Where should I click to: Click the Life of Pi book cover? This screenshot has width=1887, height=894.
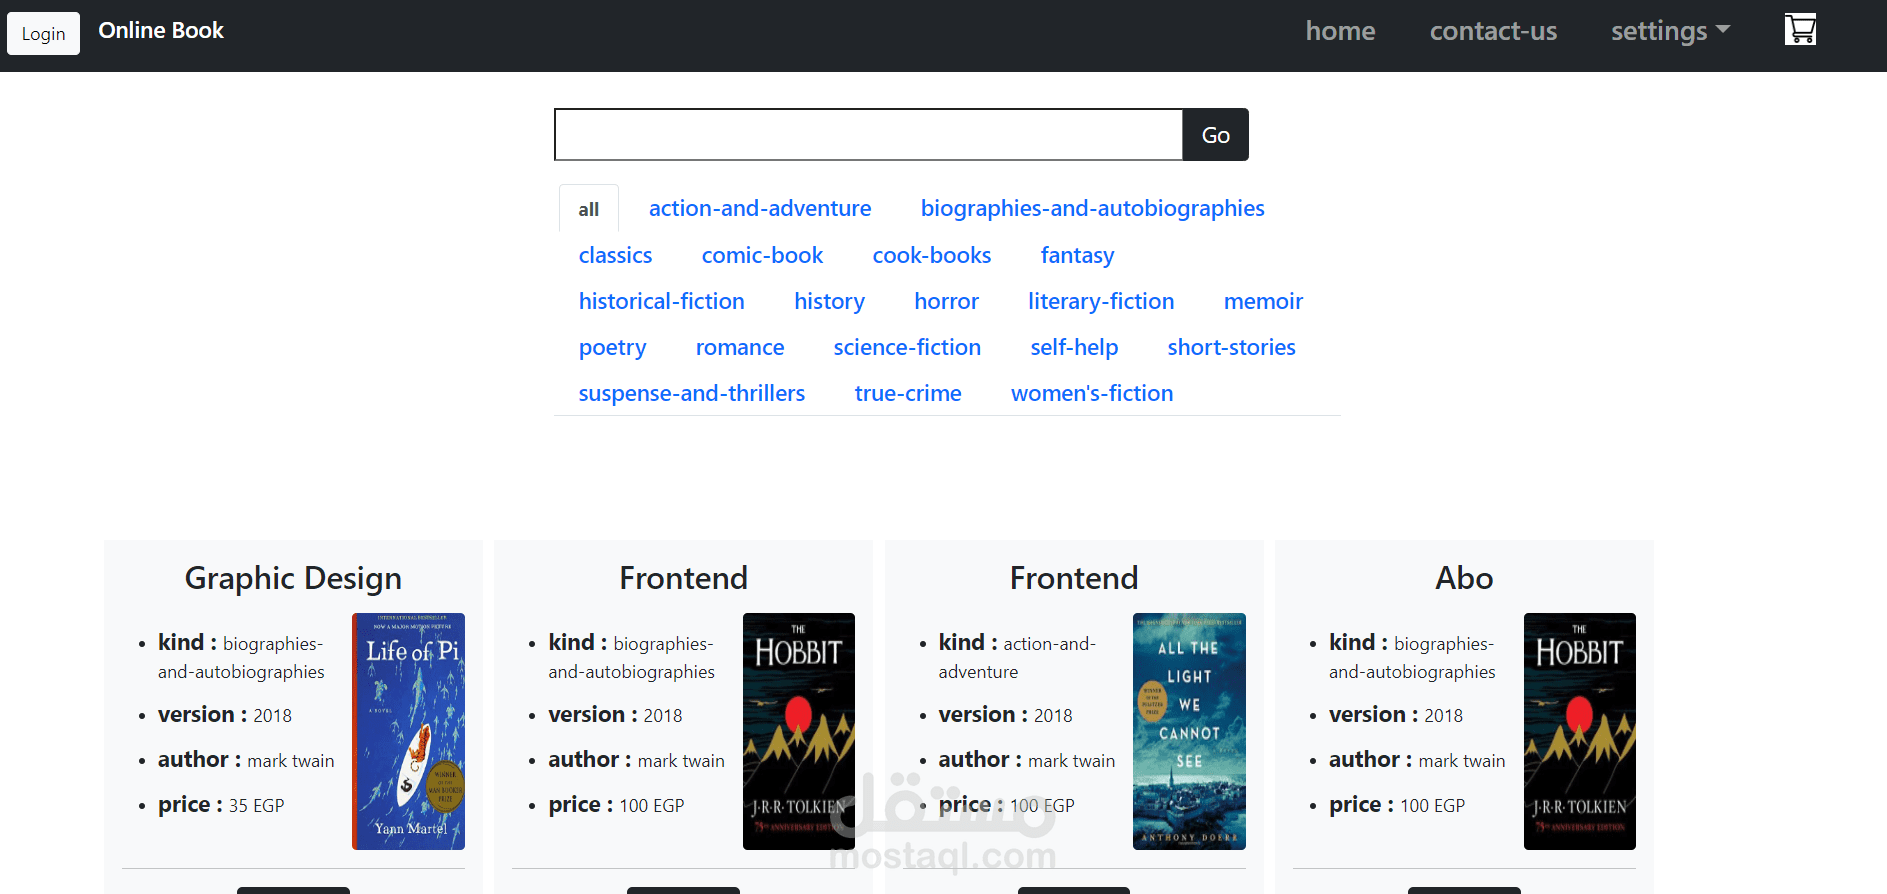pos(408,731)
